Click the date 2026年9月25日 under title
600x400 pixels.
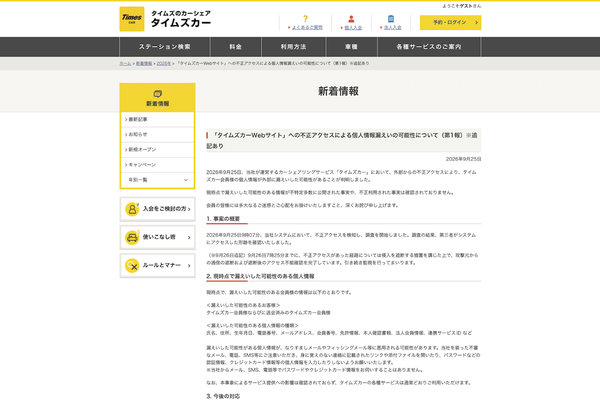[463, 159]
